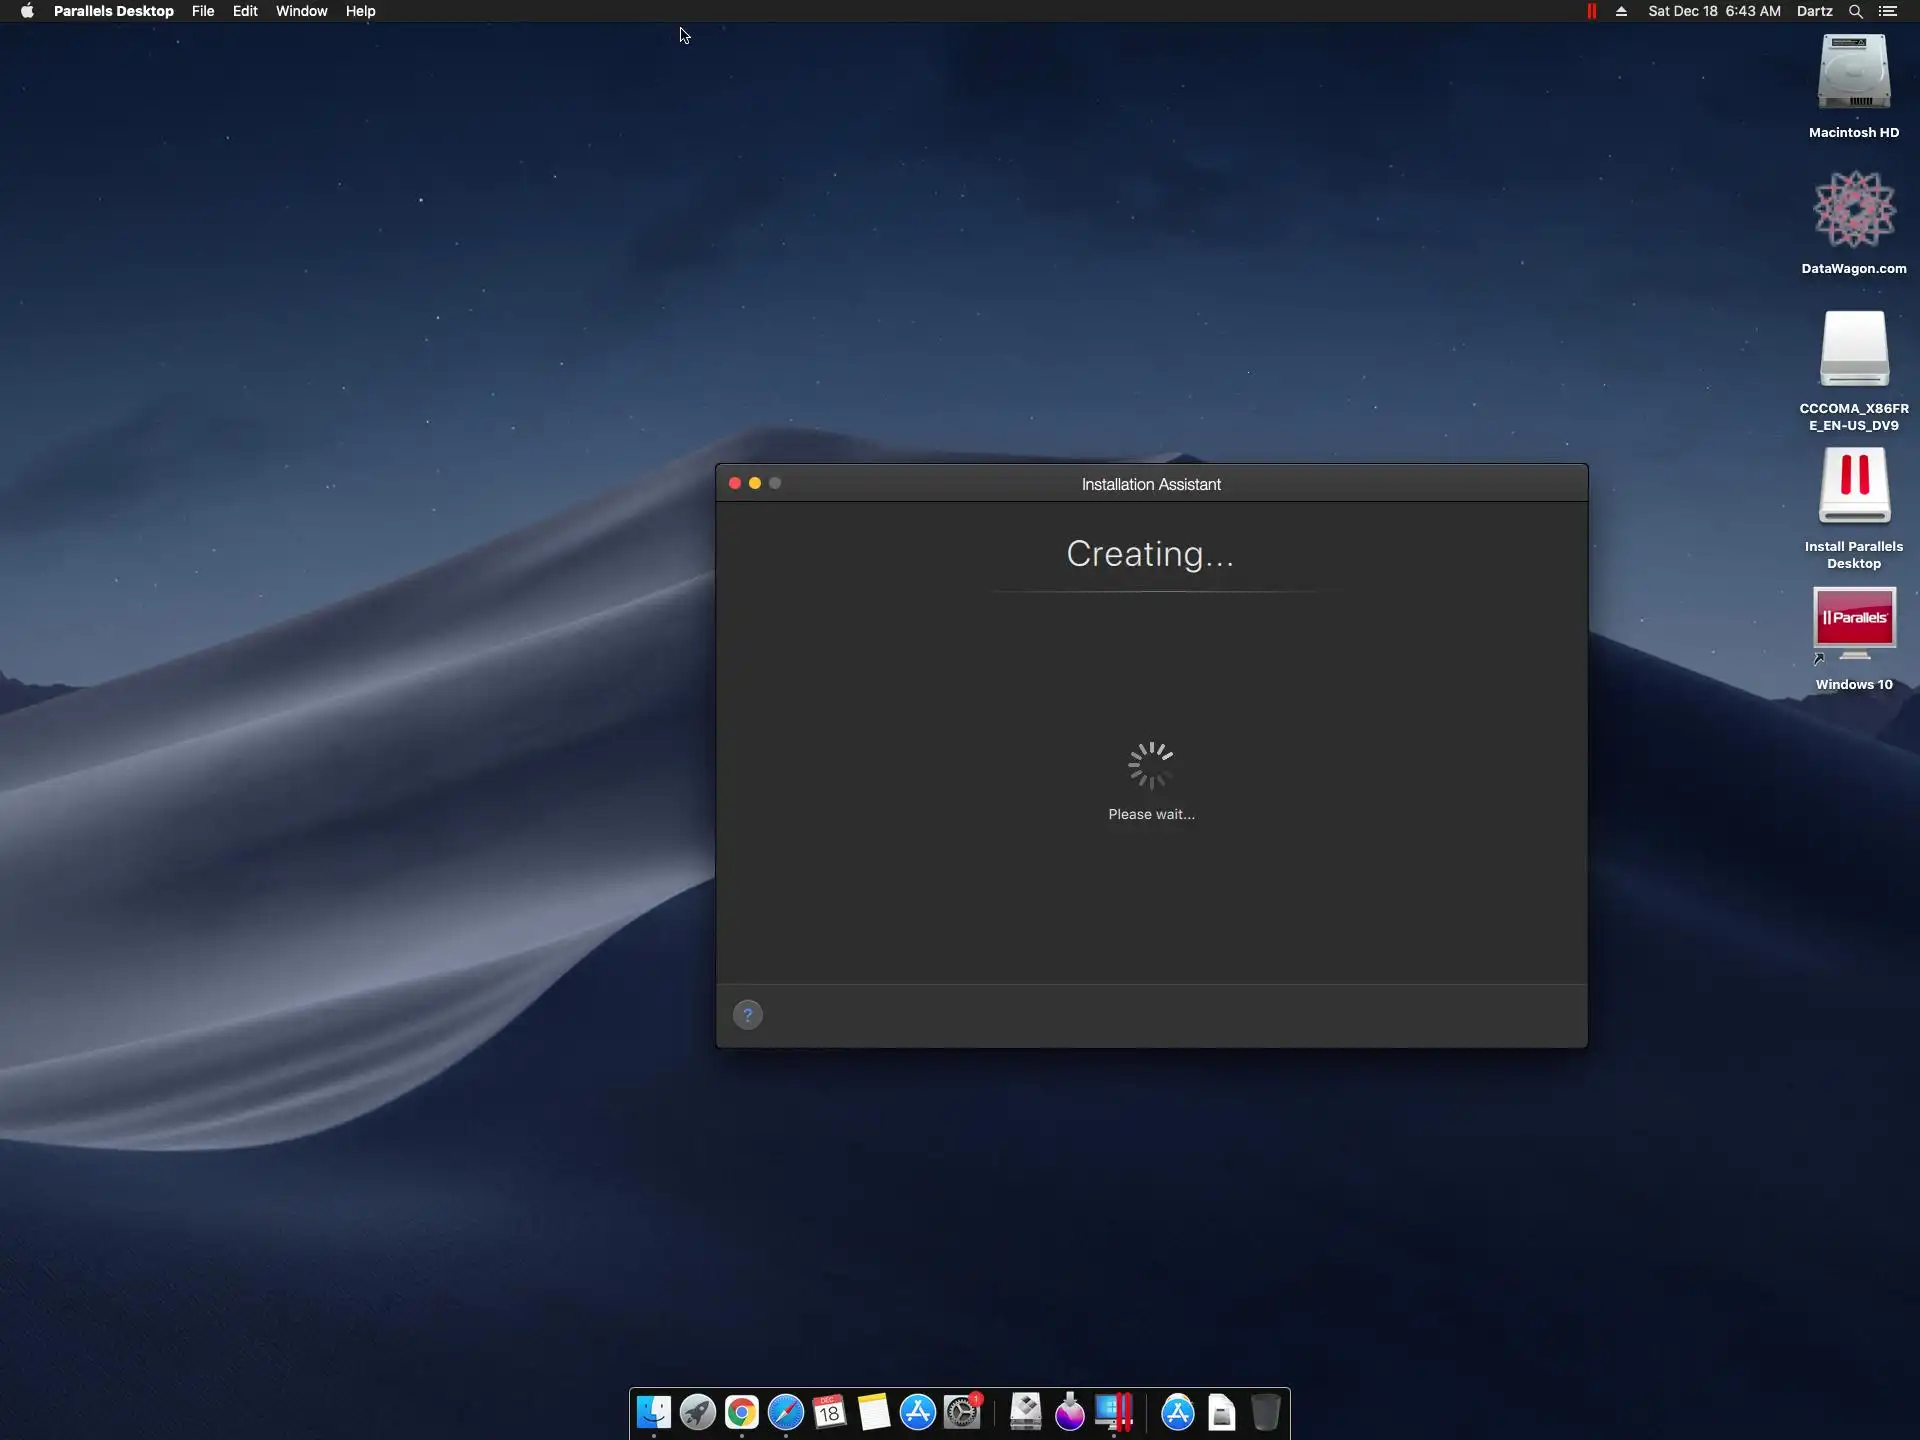Click the eject icon in menu bar
Screen dimensions: 1920x1440
(x=1621, y=11)
